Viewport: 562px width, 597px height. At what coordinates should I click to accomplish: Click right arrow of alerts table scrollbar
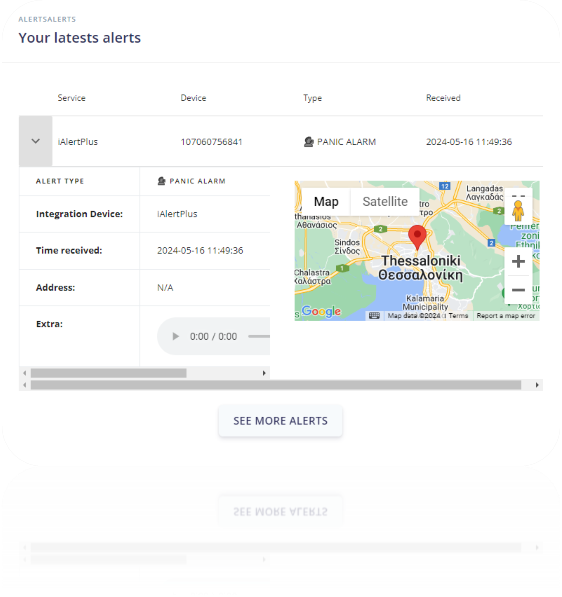537,385
